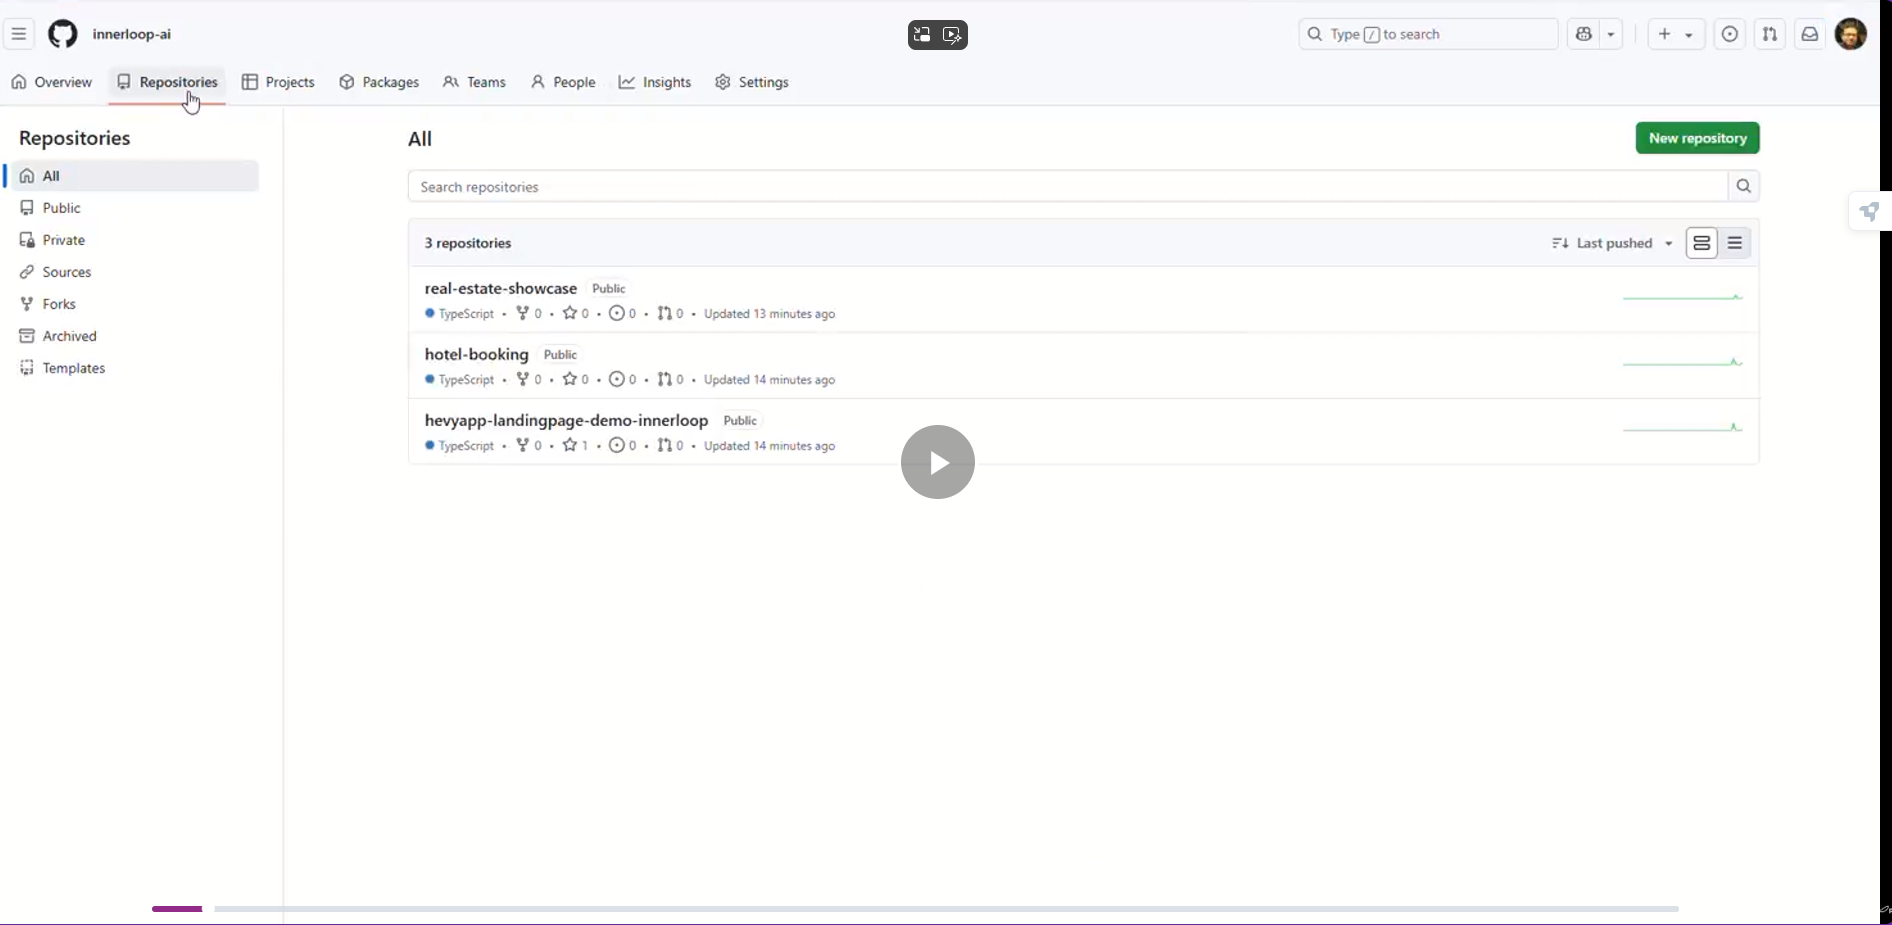Click issues count of hevyapp-landingpage-demo-innerloop
This screenshot has width=1892, height=925.
point(623,446)
